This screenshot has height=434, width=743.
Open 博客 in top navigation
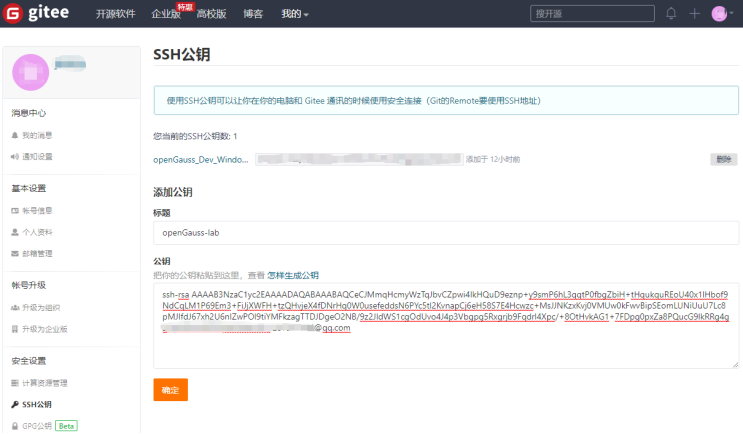(x=253, y=14)
